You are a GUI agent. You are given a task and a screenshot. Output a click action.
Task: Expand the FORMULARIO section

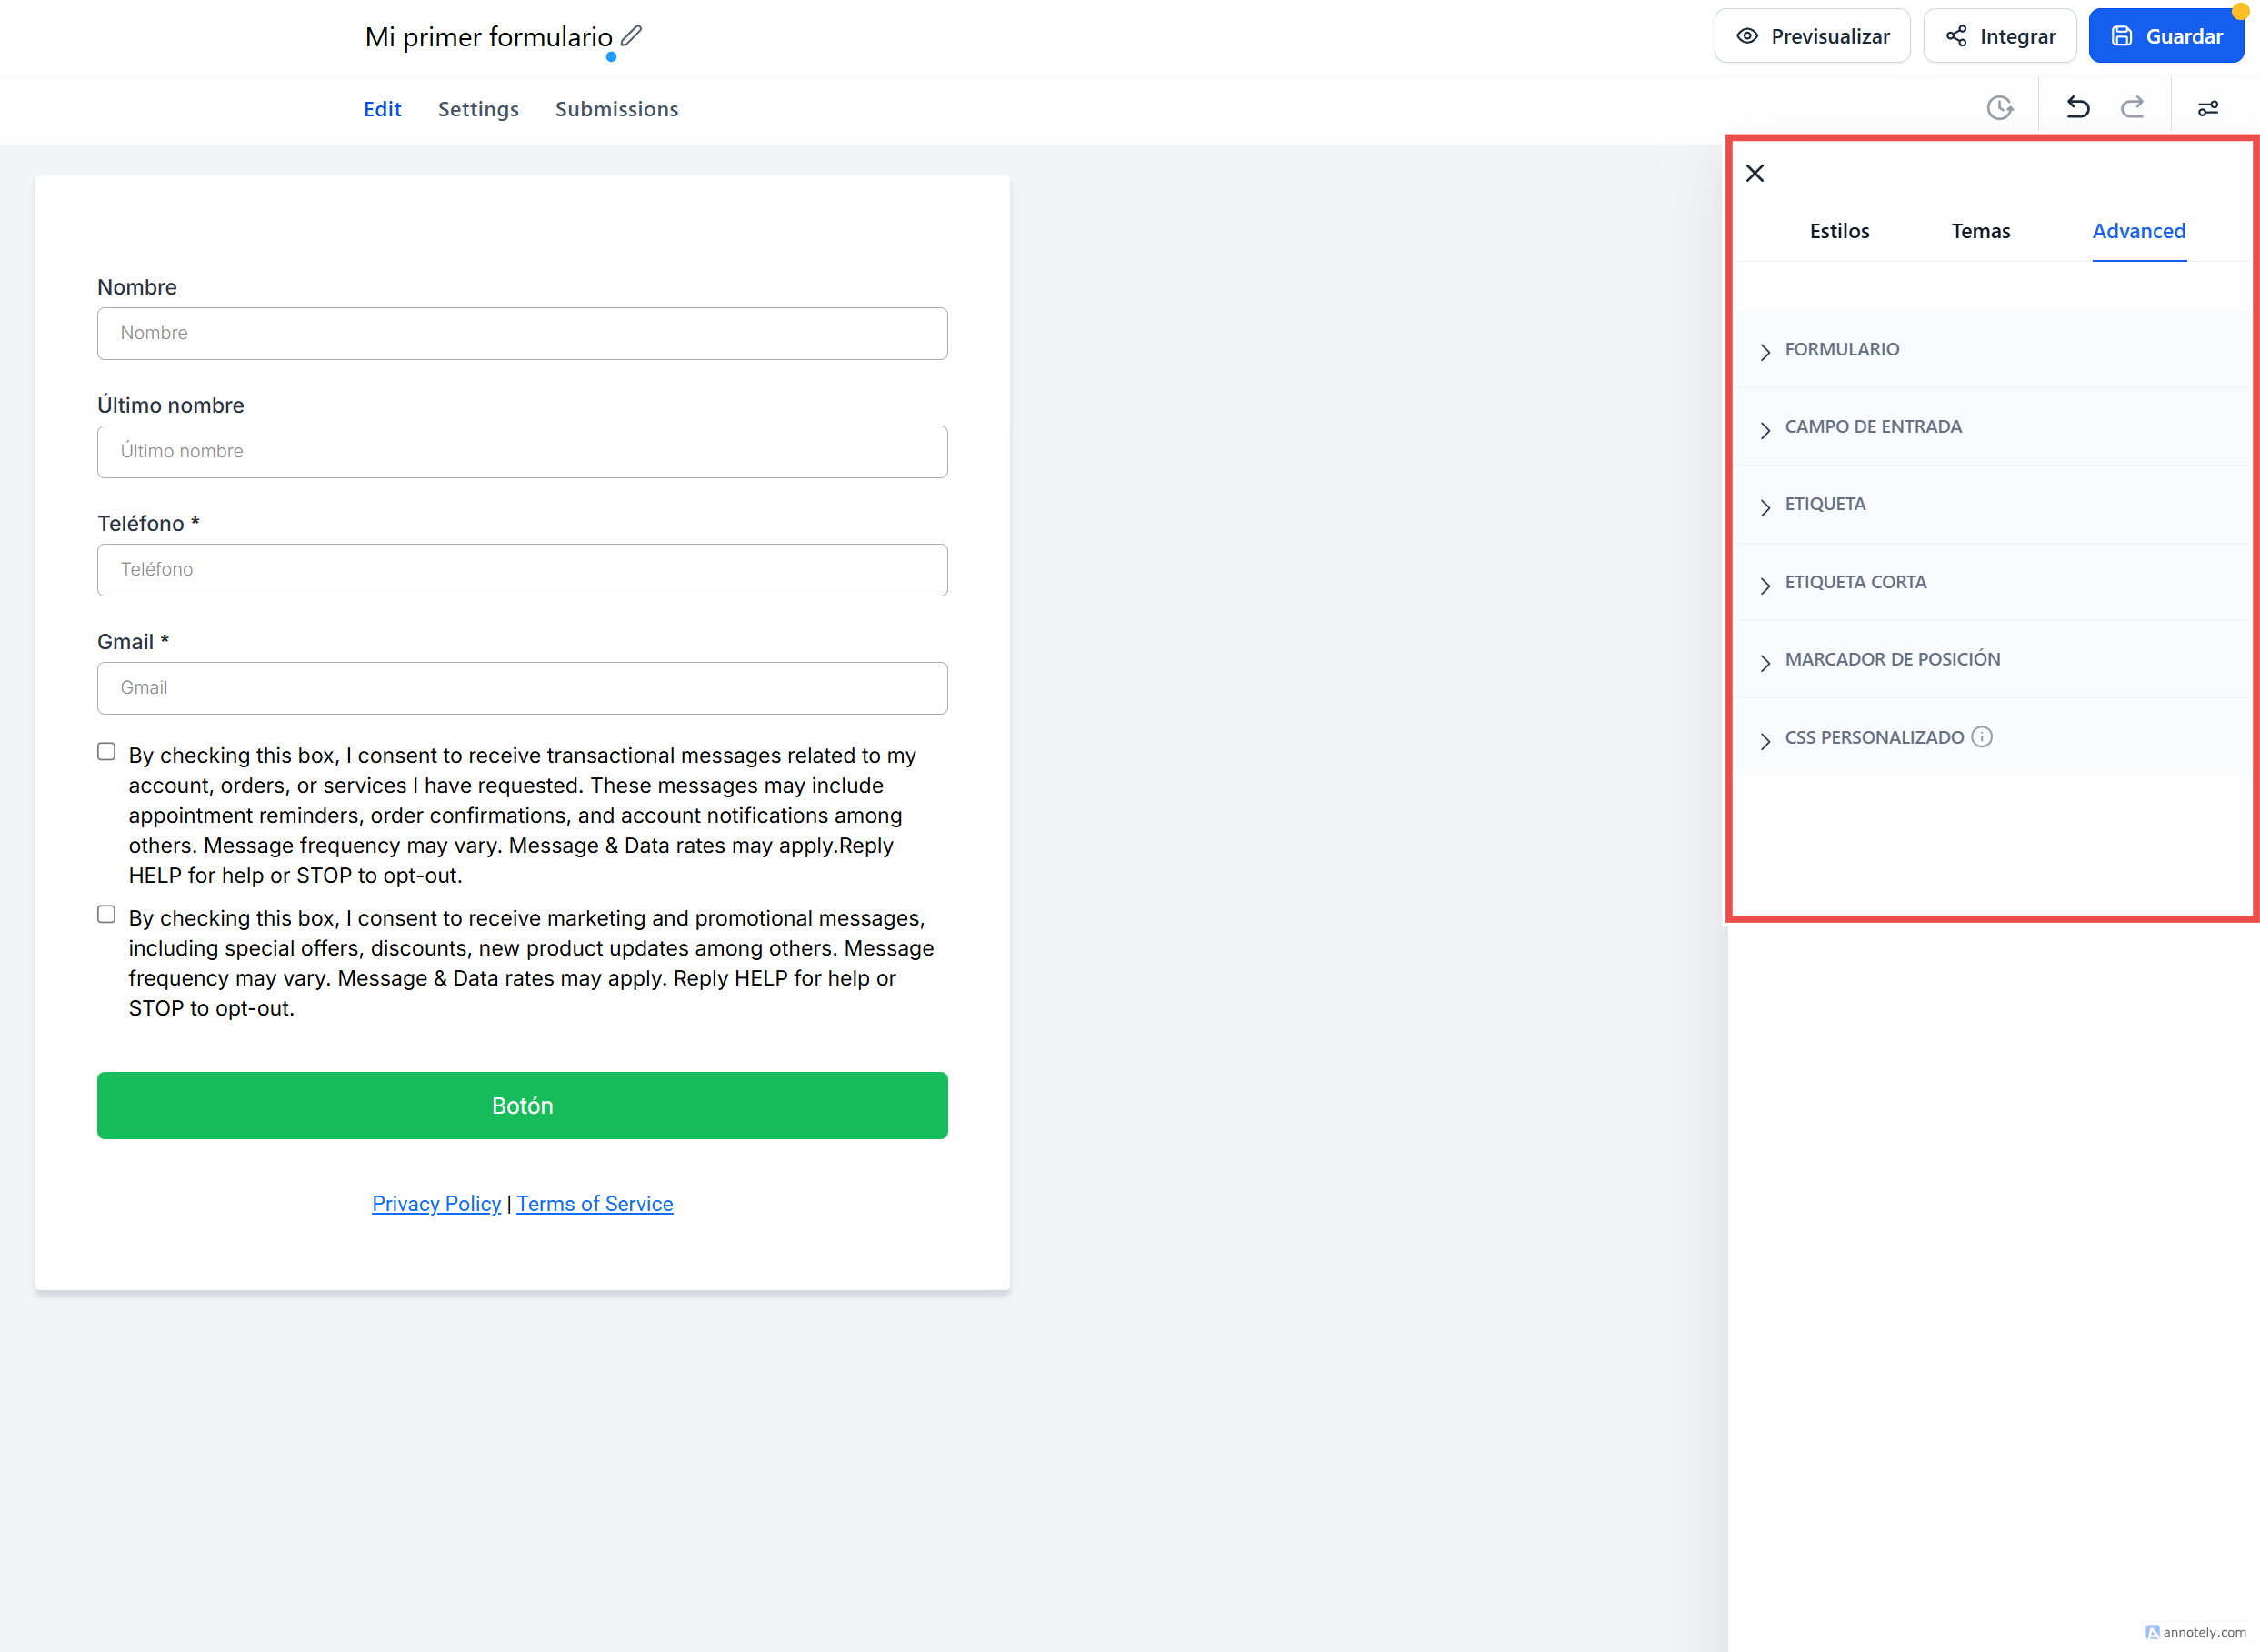tap(1842, 350)
